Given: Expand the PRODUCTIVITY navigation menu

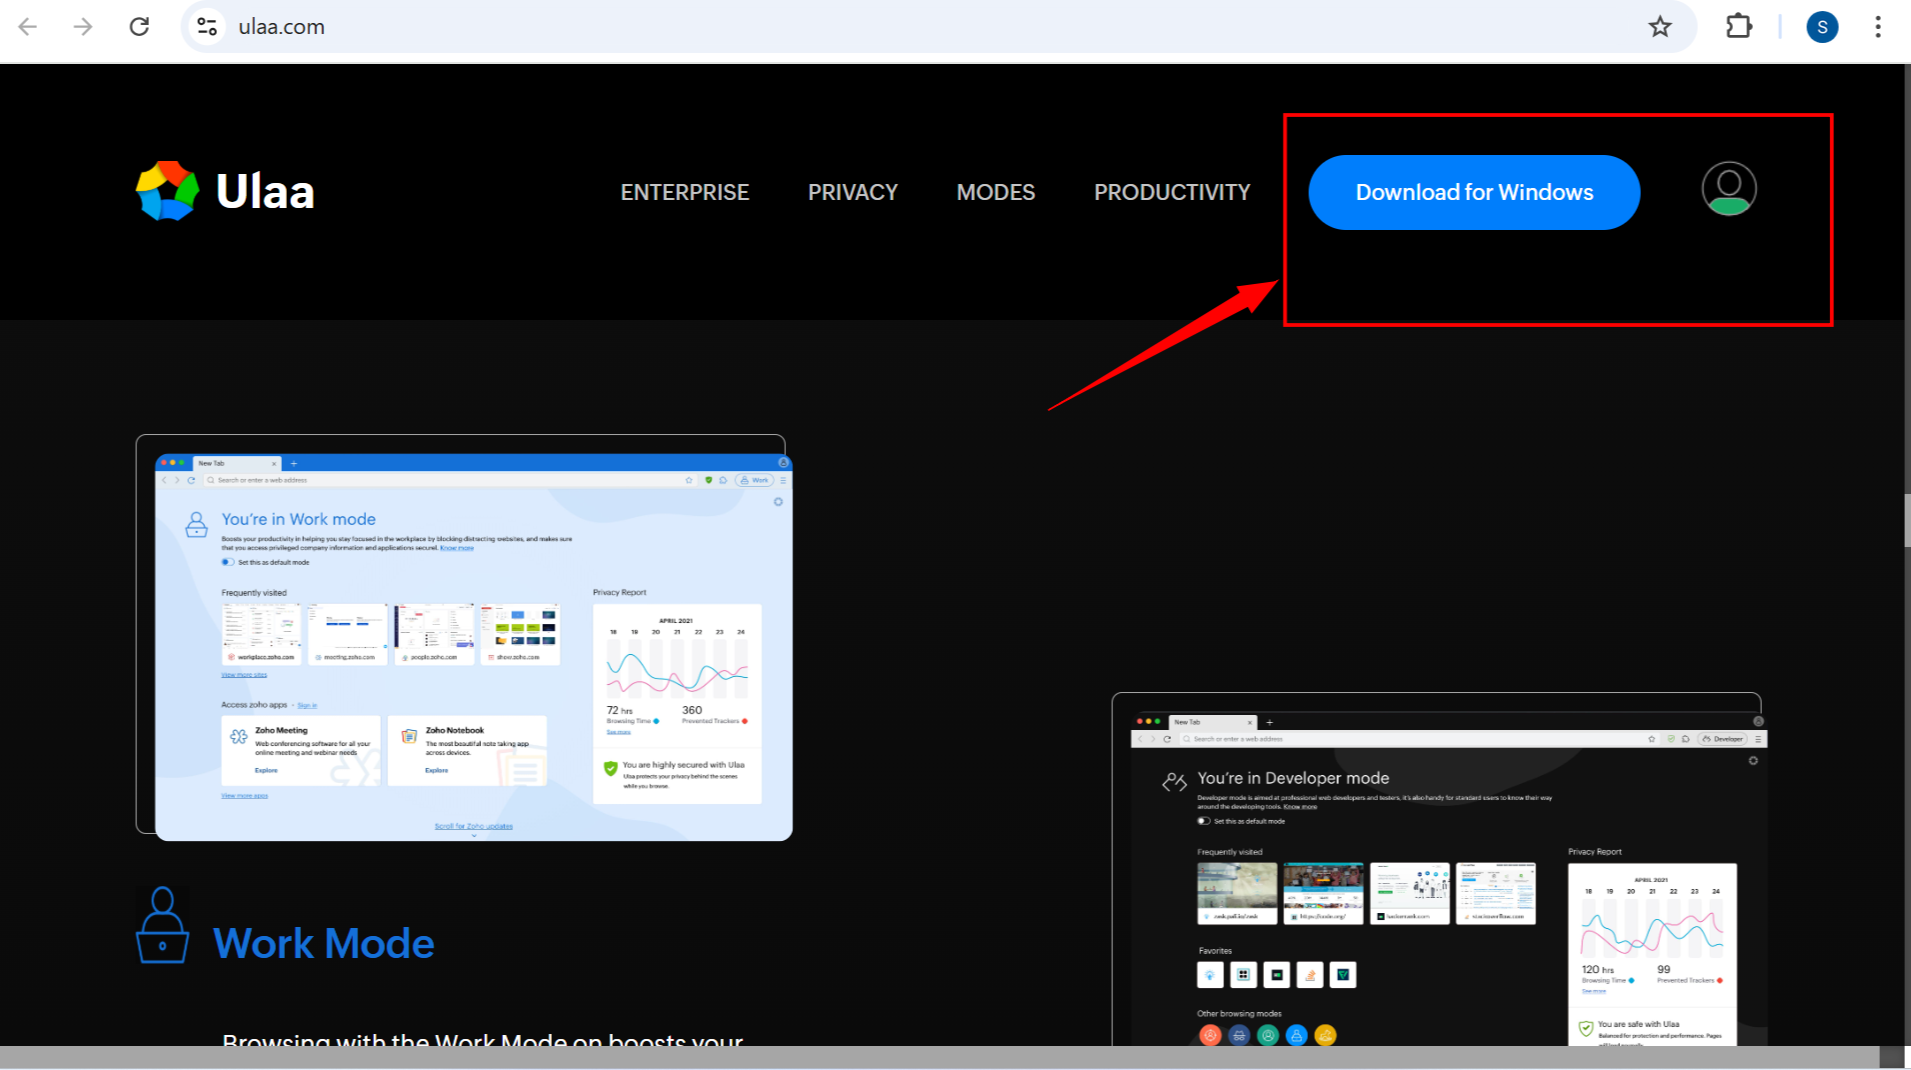Looking at the screenshot, I should [x=1171, y=192].
